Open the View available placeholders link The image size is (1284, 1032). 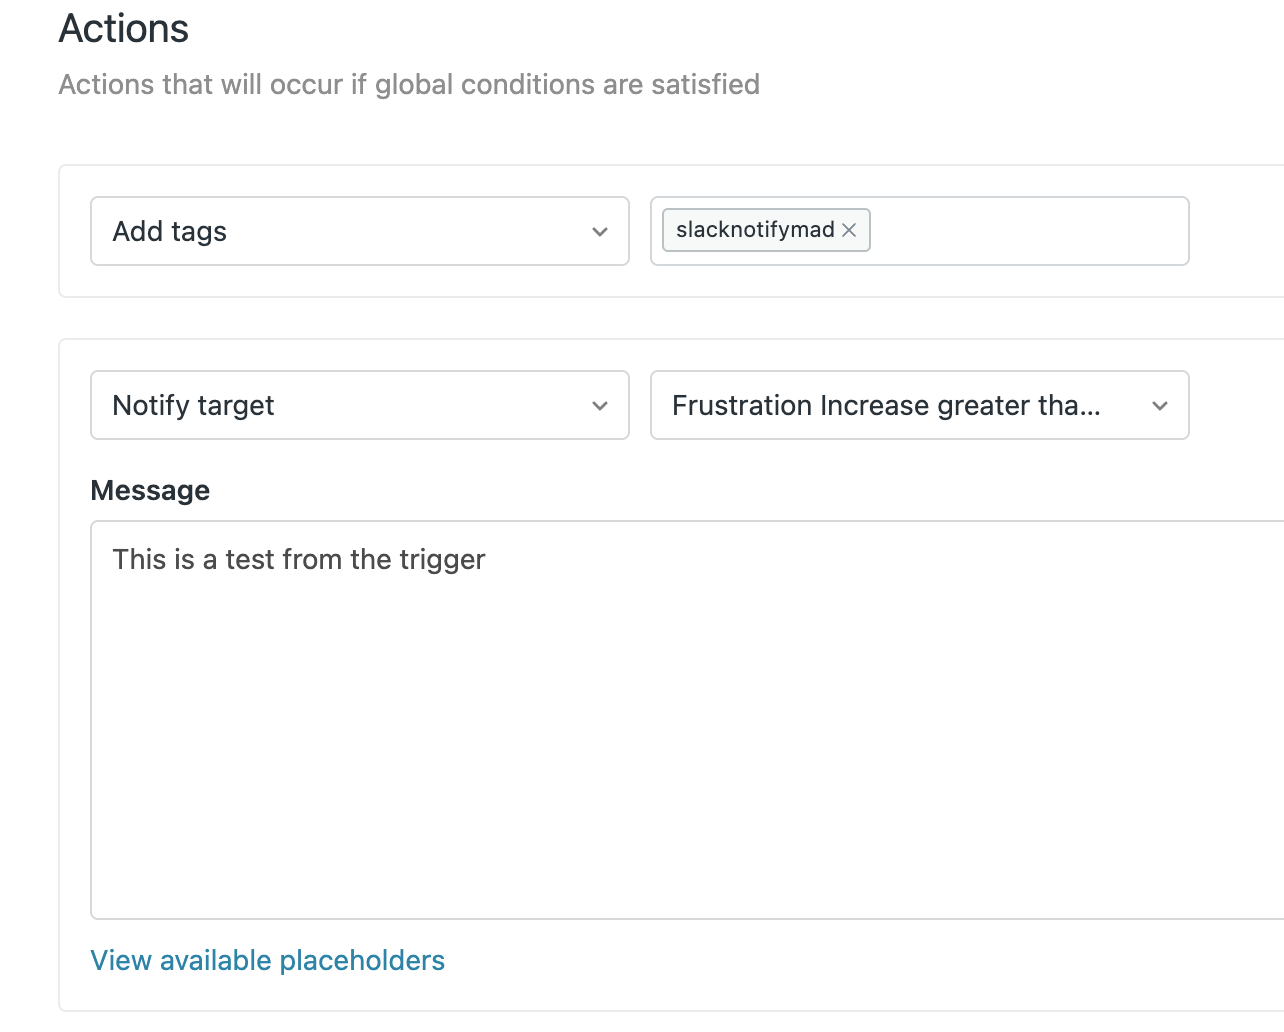coord(268,960)
